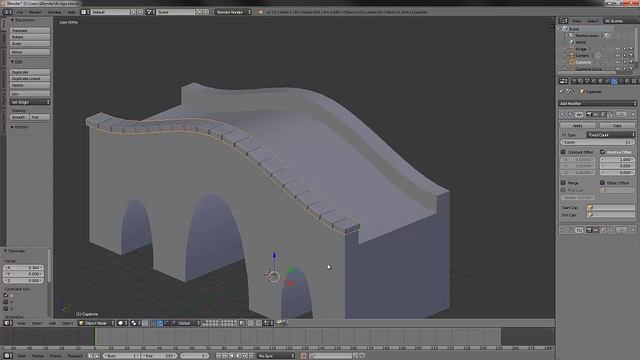Click the Vector Y value field
This screenshot has width=640, height=360.
coord(23,274)
